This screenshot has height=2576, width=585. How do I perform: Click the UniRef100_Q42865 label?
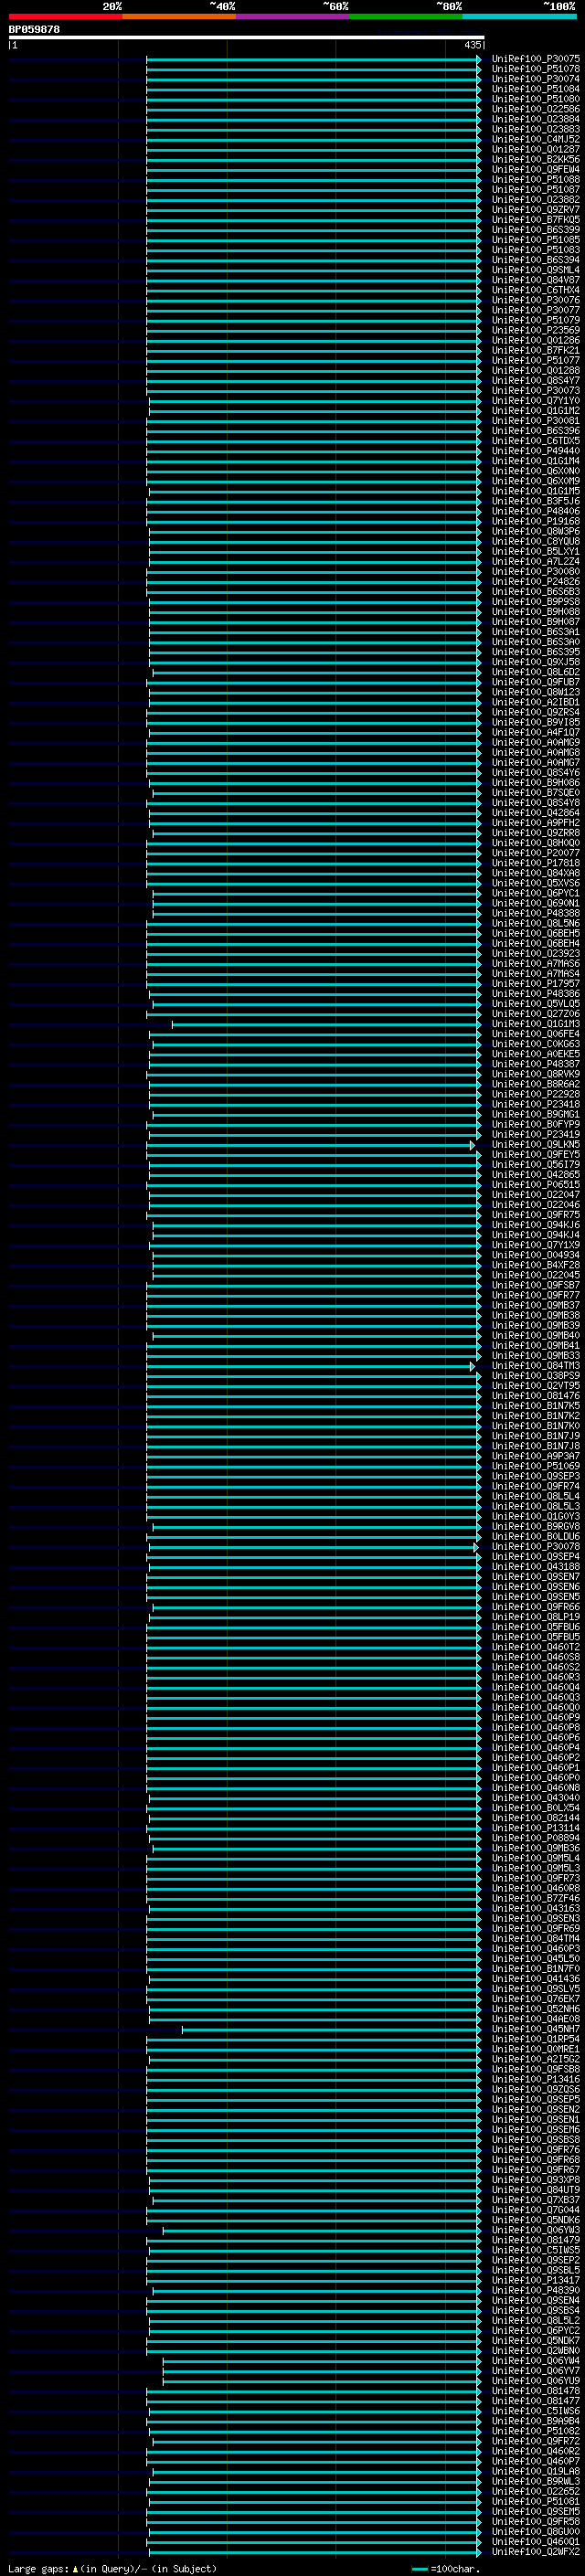tap(536, 1174)
